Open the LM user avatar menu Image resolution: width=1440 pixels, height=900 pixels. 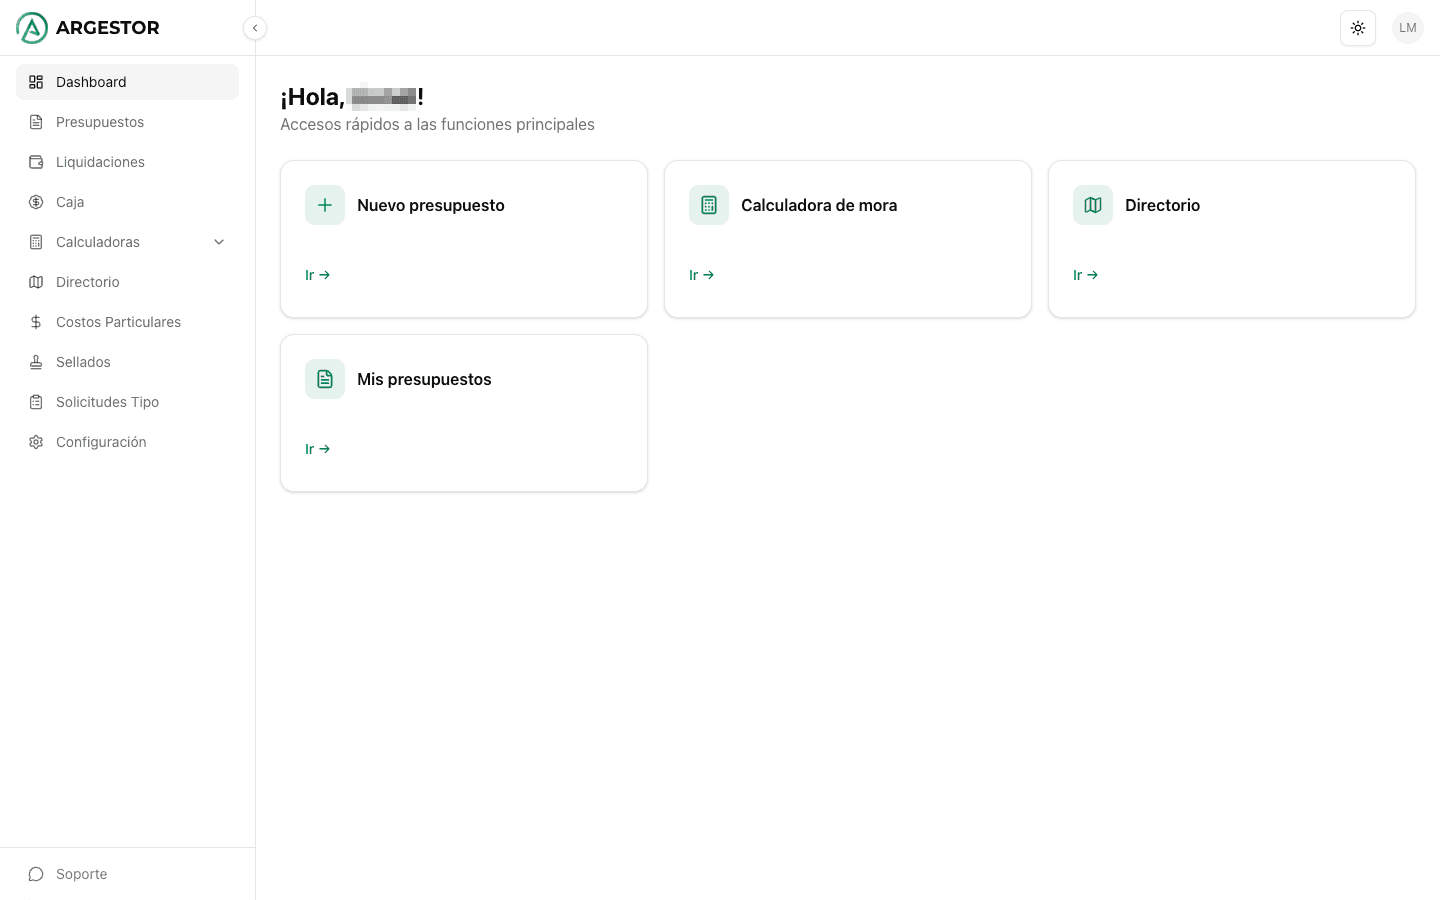coord(1408,28)
